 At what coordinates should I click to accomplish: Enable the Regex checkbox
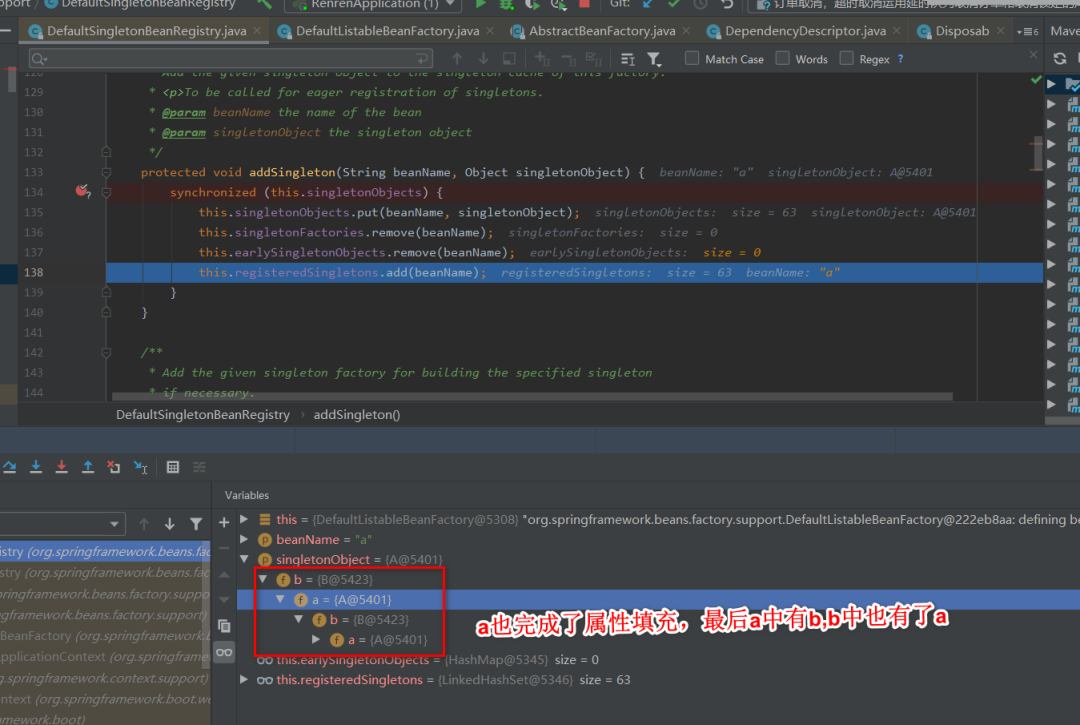coord(847,58)
